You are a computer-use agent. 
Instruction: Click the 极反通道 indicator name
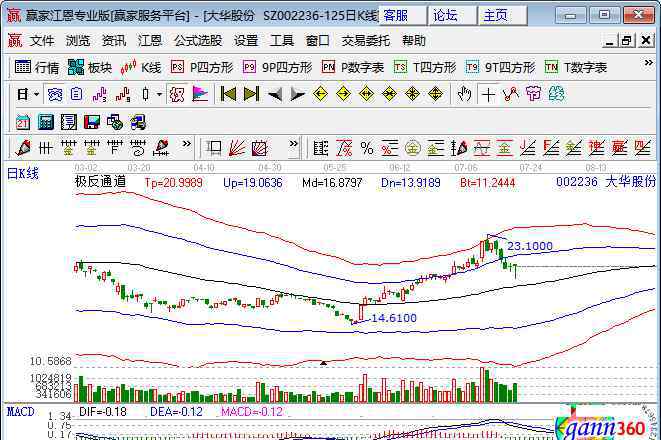(x=100, y=182)
